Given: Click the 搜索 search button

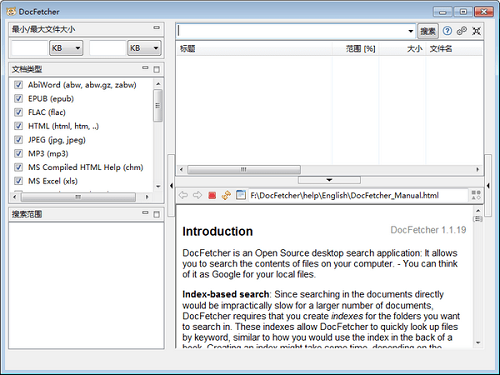Looking at the screenshot, I should click(x=428, y=31).
